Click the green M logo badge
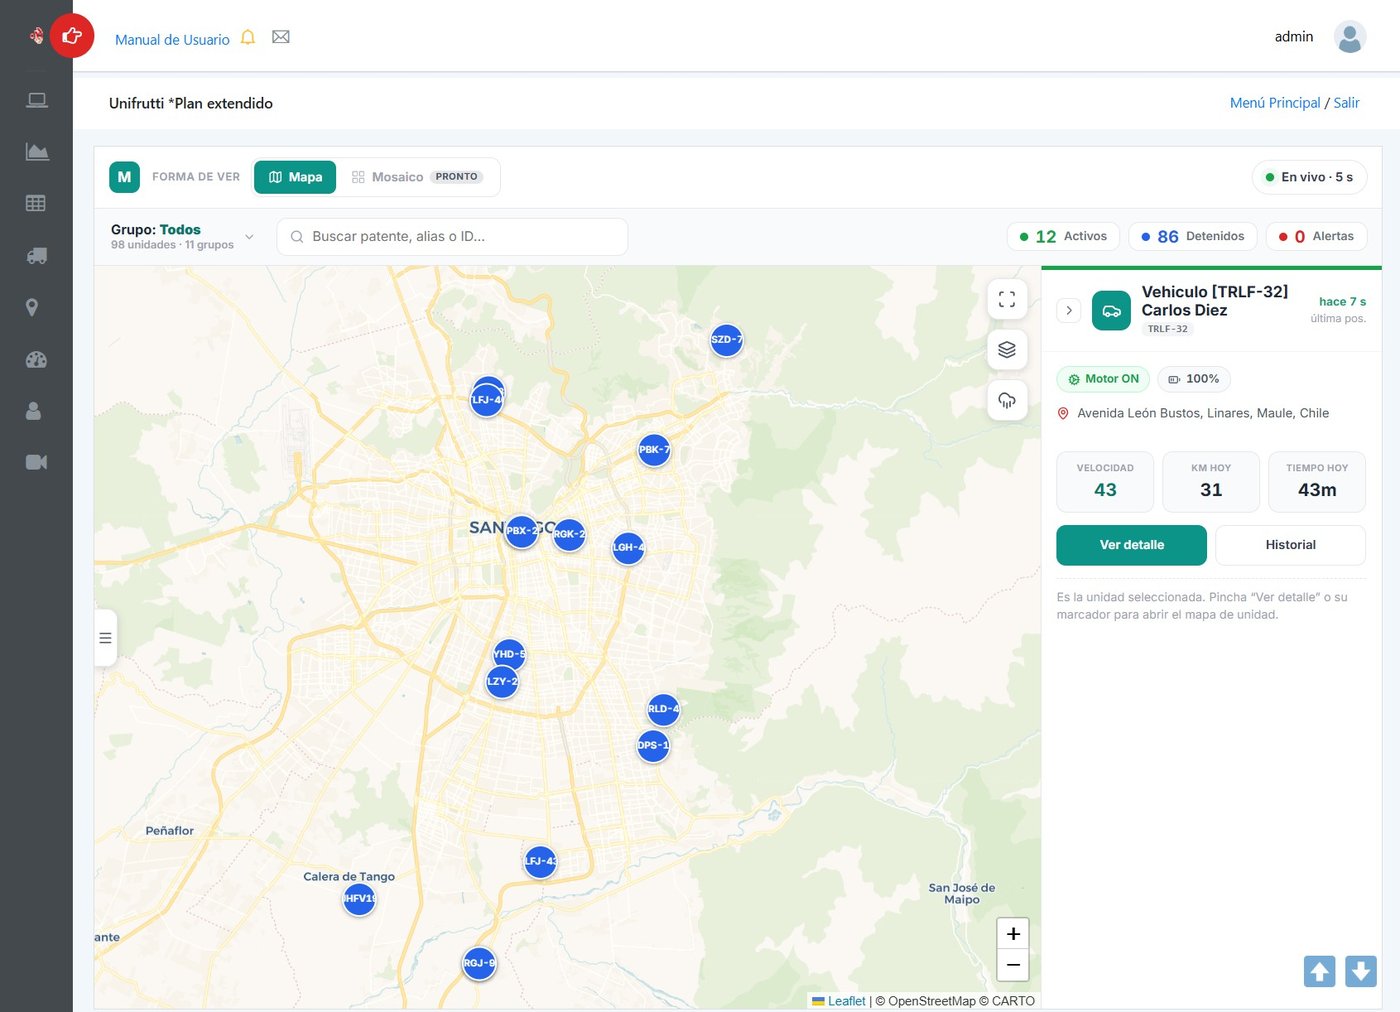 click(x=124, y=177)
